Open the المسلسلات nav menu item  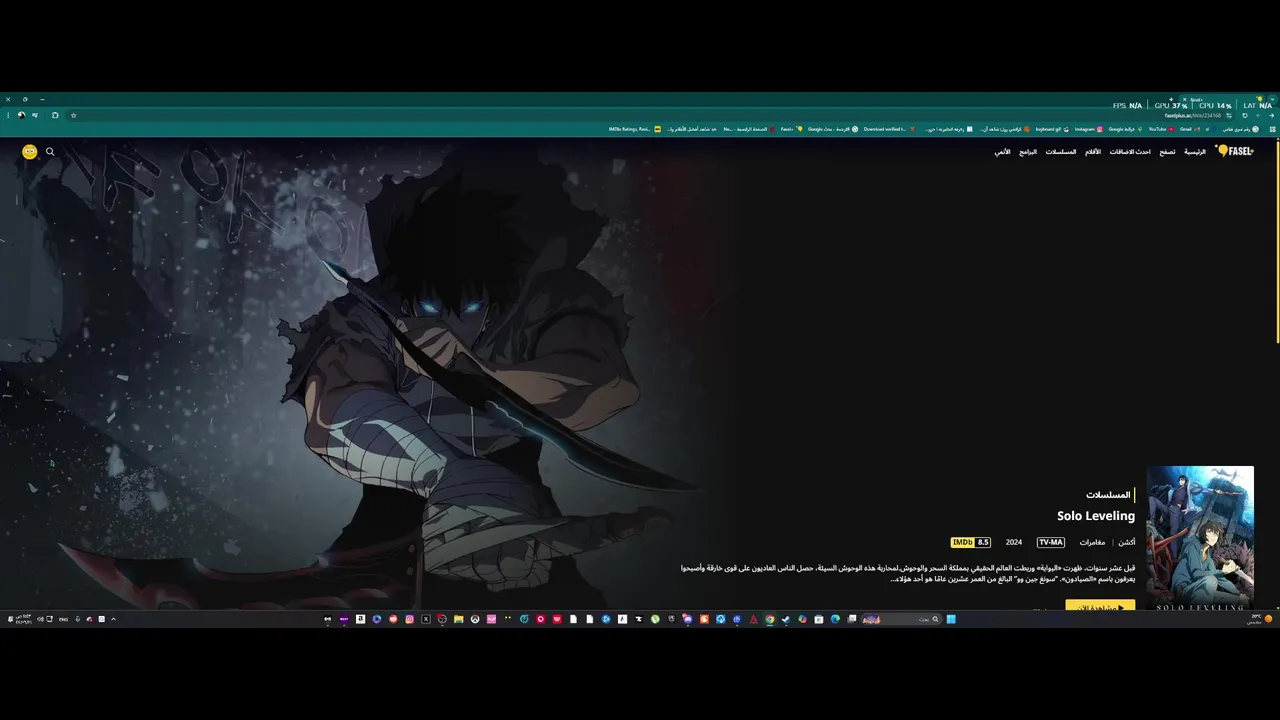1061,152
